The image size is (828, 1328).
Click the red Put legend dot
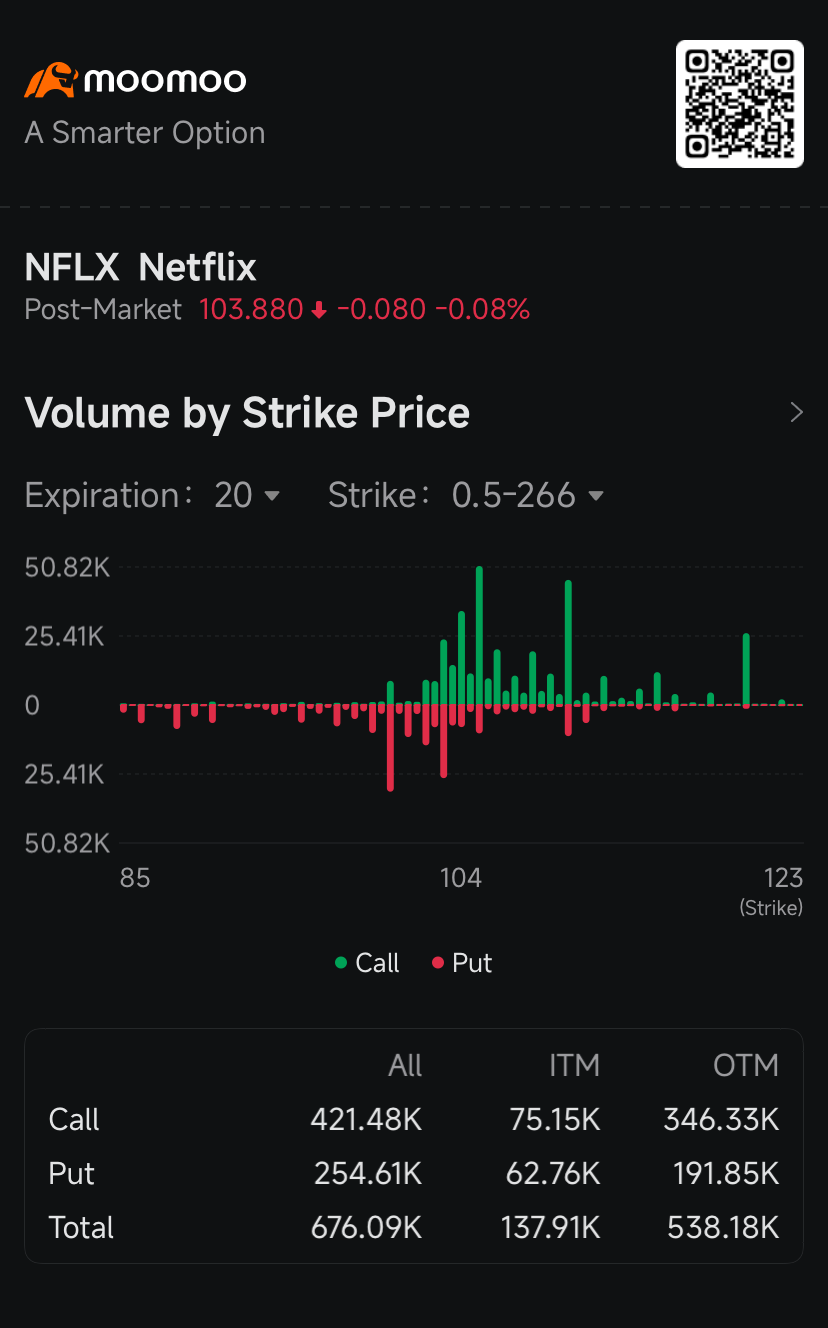(438, 963)
